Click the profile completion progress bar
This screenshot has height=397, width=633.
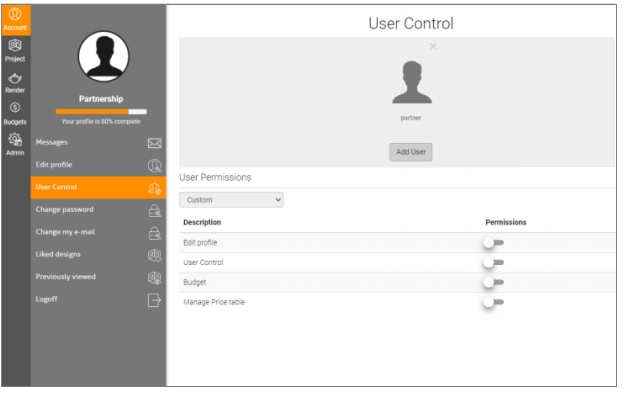[101, 111]
